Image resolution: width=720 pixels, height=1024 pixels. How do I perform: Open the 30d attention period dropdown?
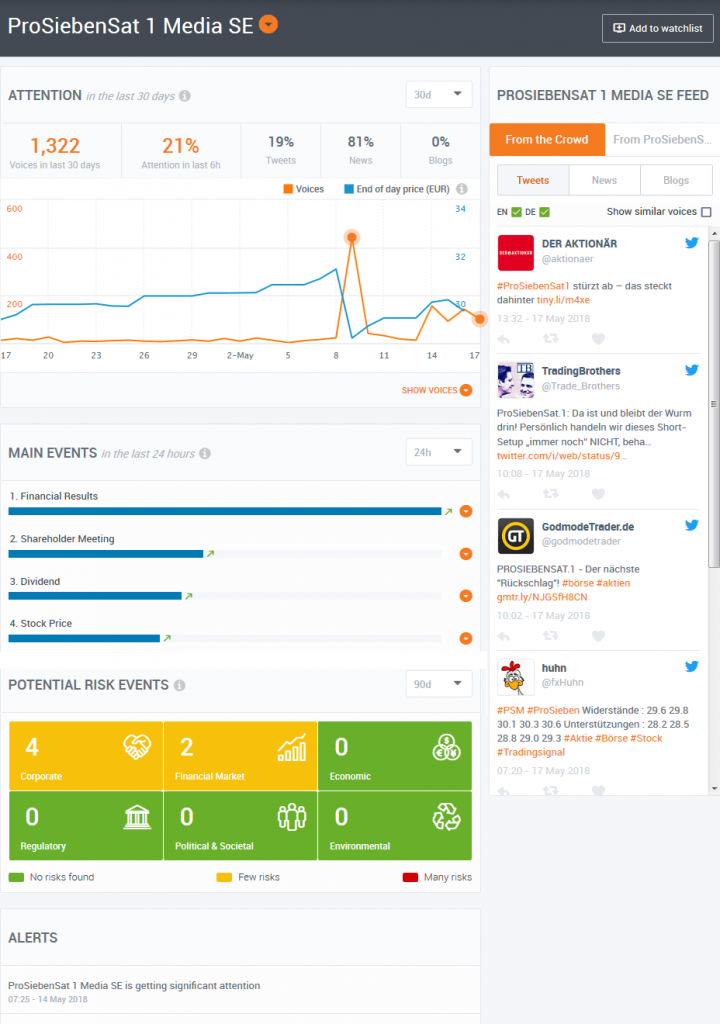[x=438, y=94]
